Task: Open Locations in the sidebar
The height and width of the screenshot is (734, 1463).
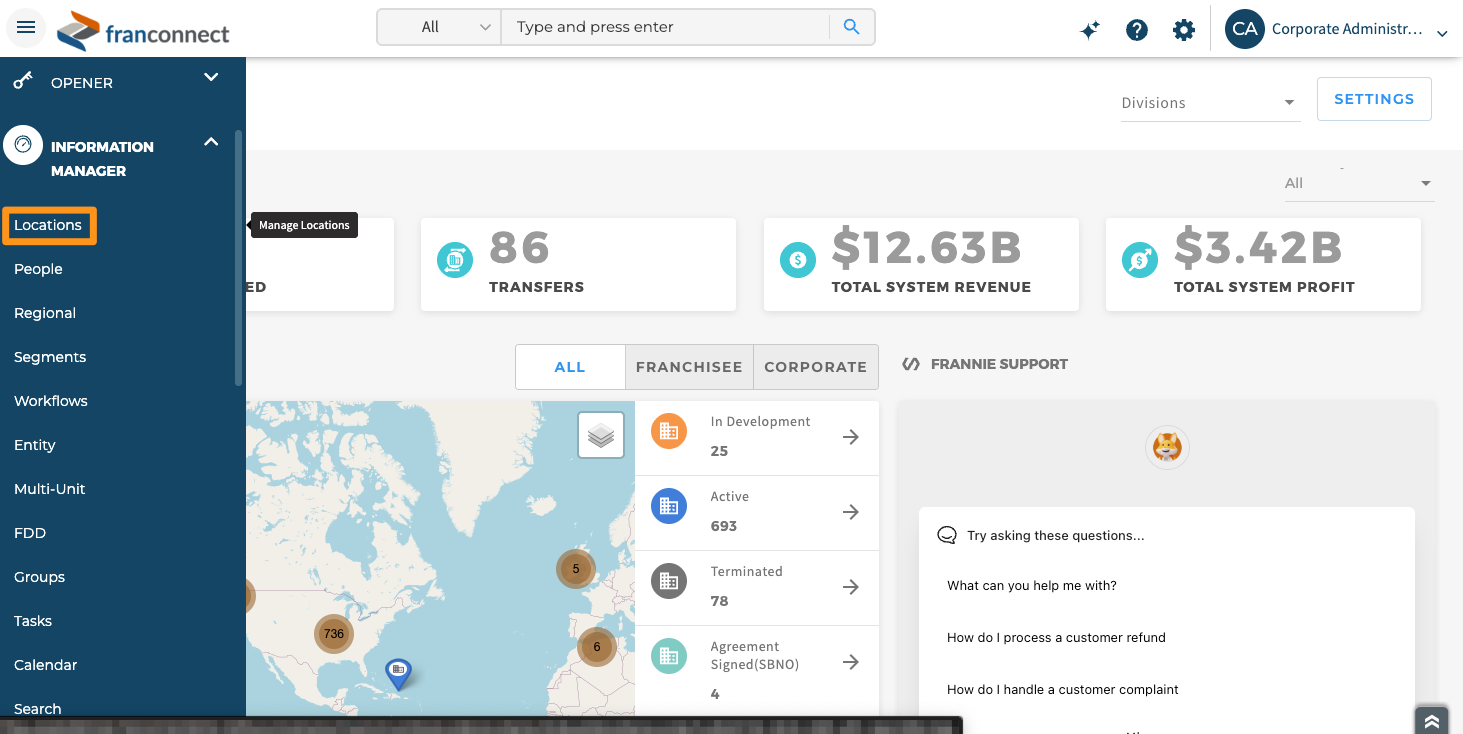Action: coord(48,225)
